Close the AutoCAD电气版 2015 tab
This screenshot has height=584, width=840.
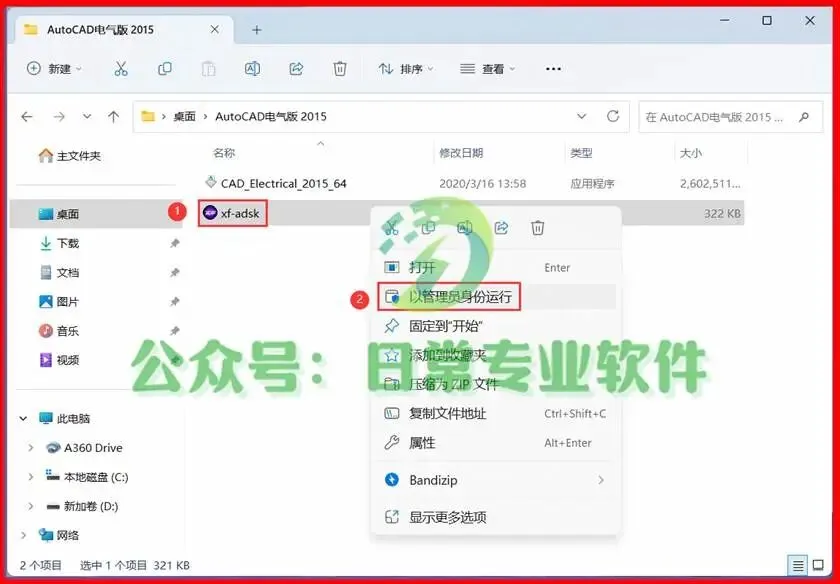point(214,29)
